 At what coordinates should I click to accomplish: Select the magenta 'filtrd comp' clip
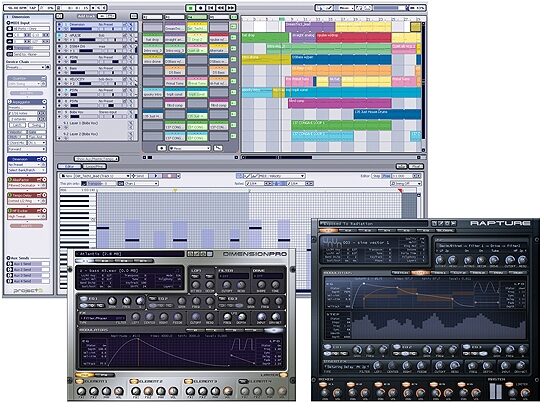tap(340, 103)
